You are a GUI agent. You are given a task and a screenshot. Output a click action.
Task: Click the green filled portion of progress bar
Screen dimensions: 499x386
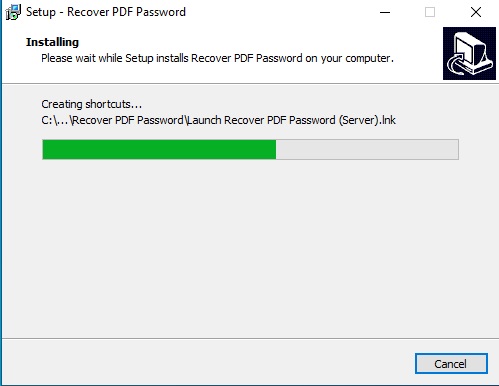(x=159, y=149)
